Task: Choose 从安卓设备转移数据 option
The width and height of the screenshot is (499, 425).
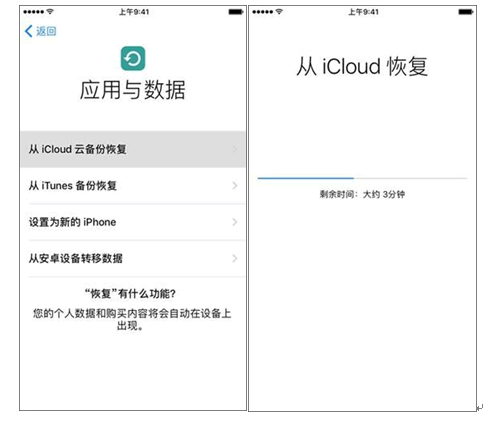Action: 133,258
